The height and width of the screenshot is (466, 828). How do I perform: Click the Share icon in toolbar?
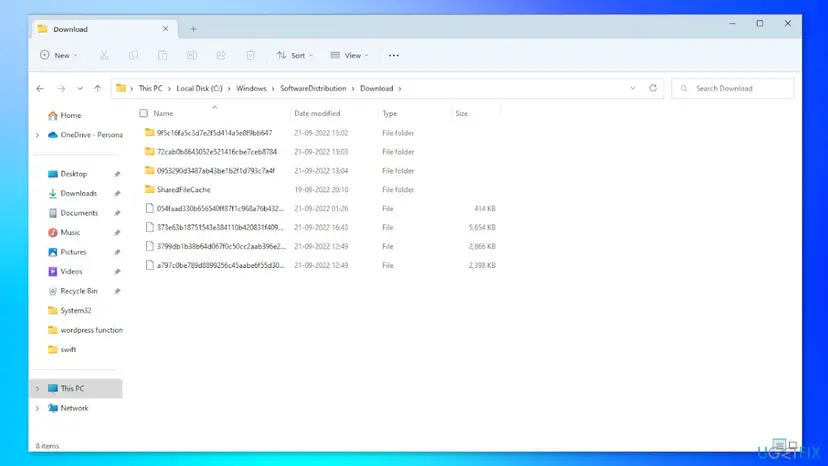pos(221,55)
